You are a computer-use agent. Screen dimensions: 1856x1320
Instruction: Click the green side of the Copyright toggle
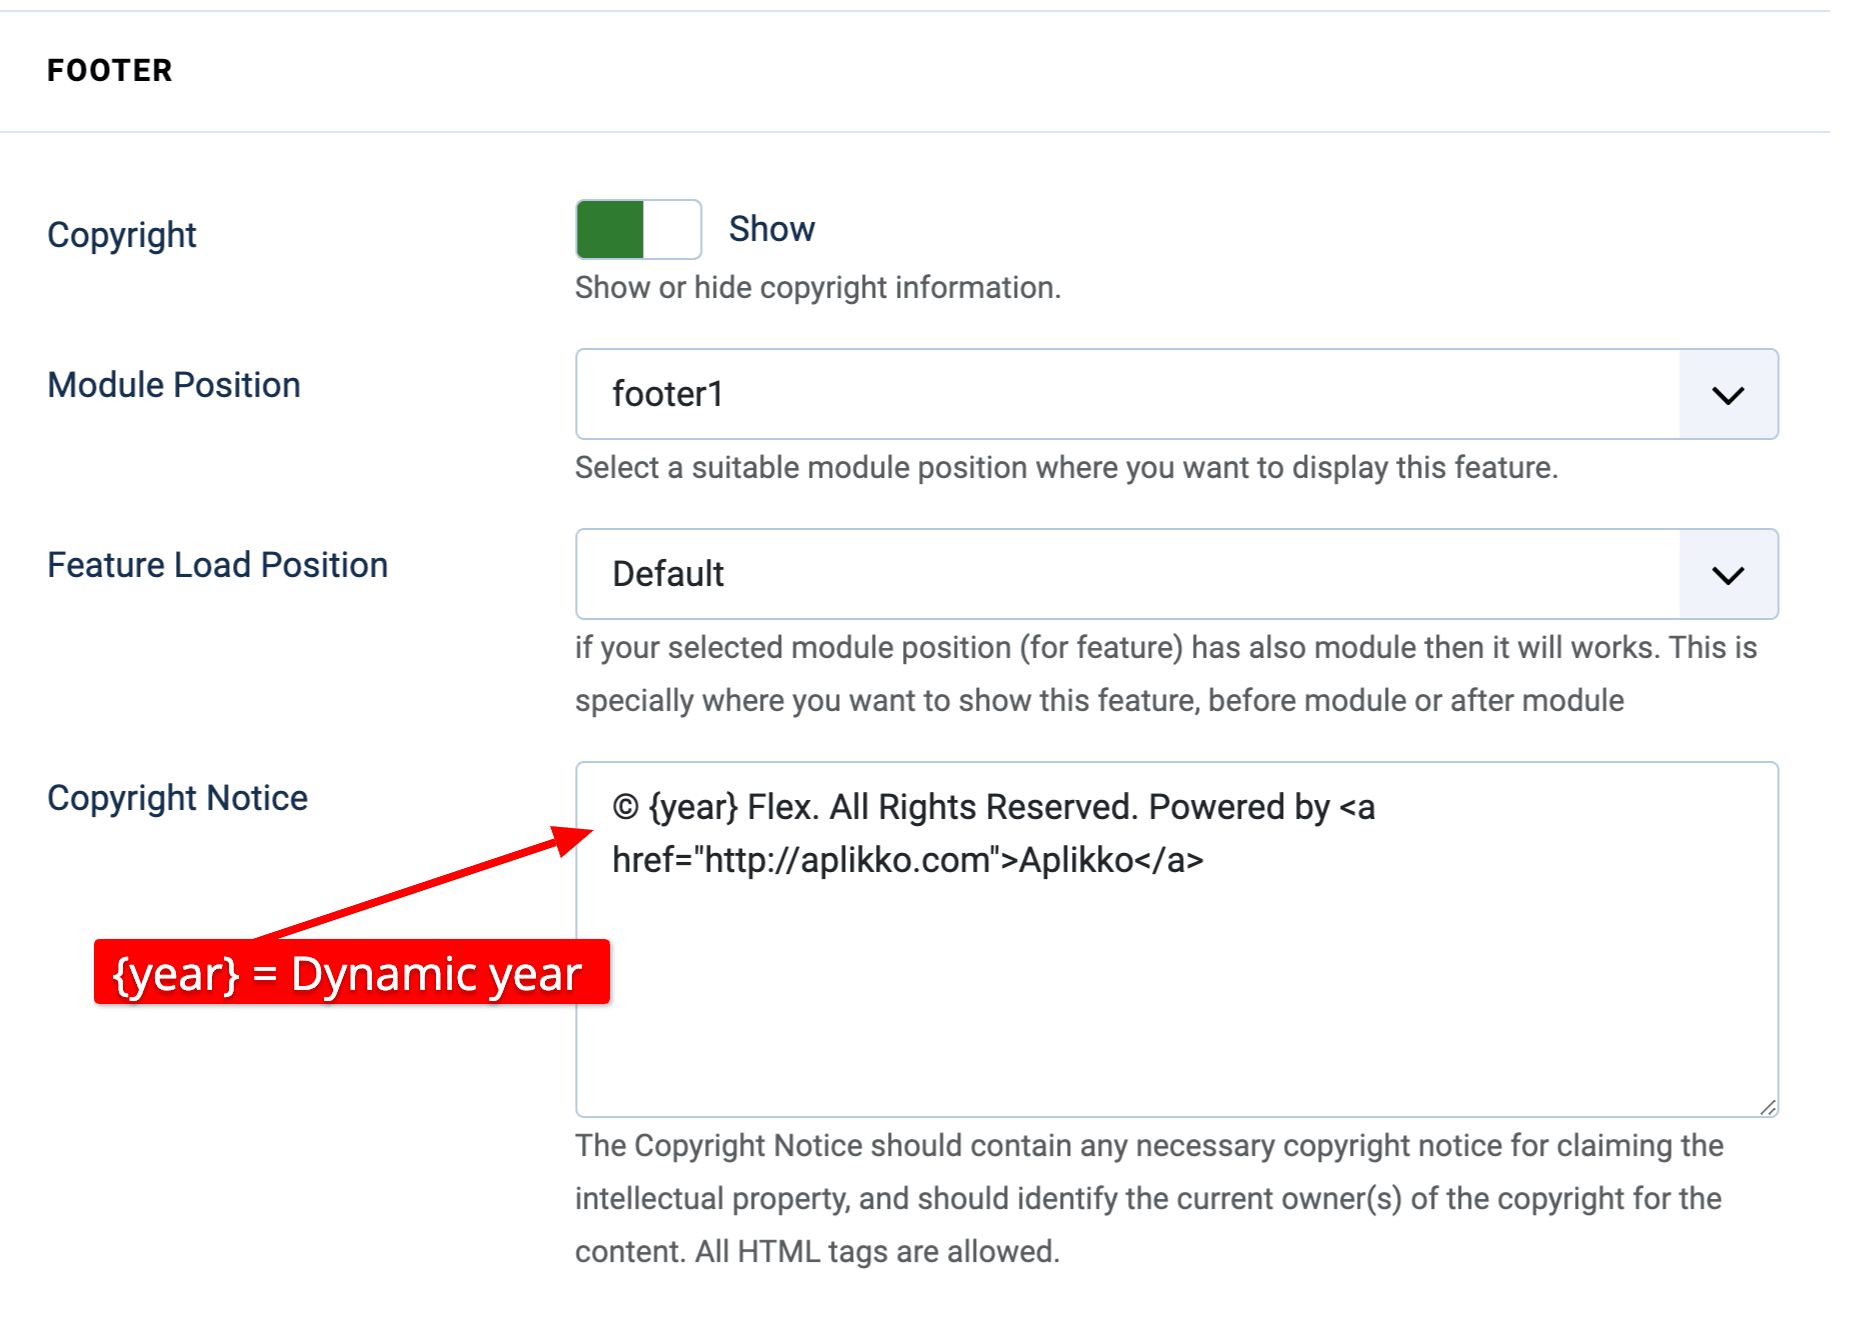pos(610,229)
